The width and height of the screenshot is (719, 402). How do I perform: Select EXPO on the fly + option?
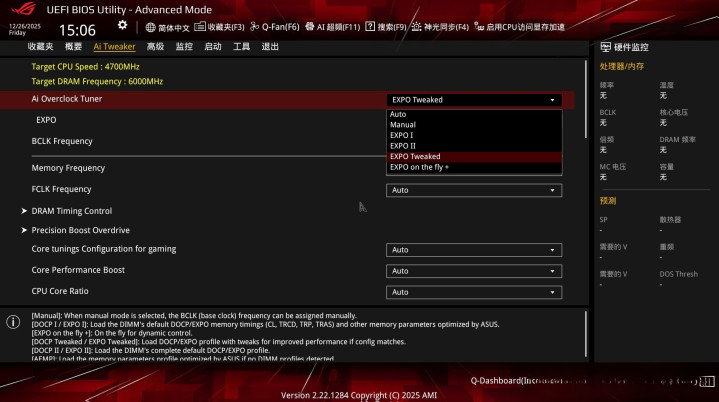tap(474, 167)
